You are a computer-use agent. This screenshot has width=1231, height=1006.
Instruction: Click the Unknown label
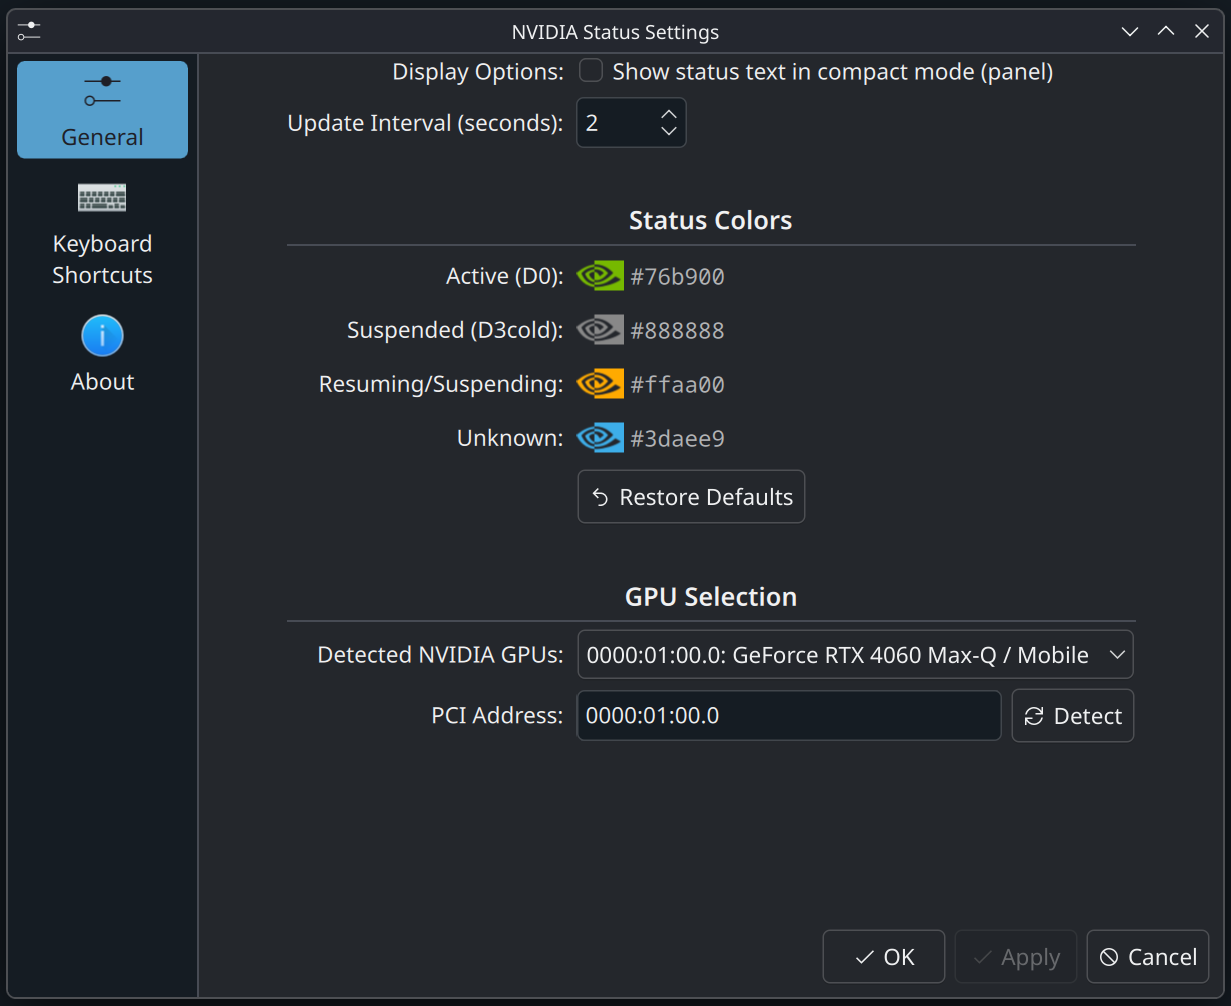[x=510, y=438]
